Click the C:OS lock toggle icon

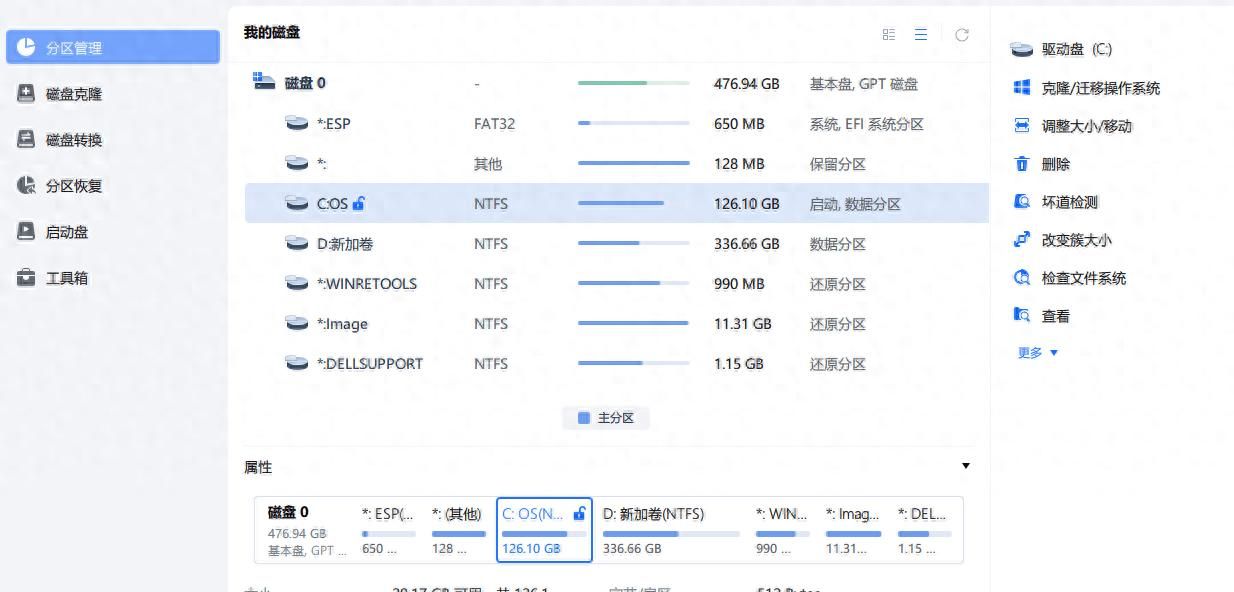point(359,204)
